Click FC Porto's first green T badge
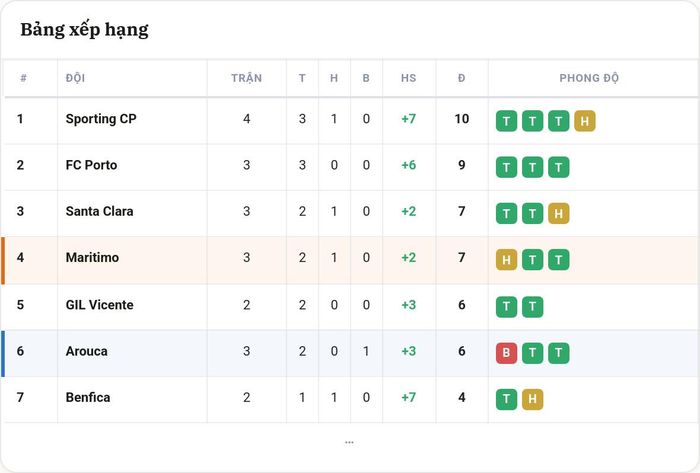 pos(506,167)
